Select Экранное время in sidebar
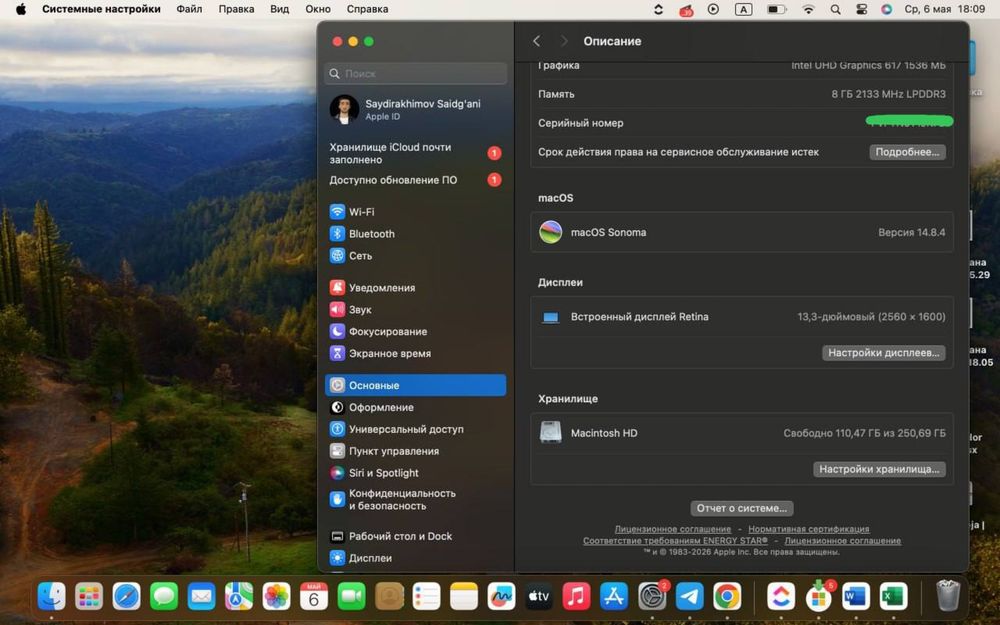This screenshot has height=625, width=1000. click(x=415, y=353)
